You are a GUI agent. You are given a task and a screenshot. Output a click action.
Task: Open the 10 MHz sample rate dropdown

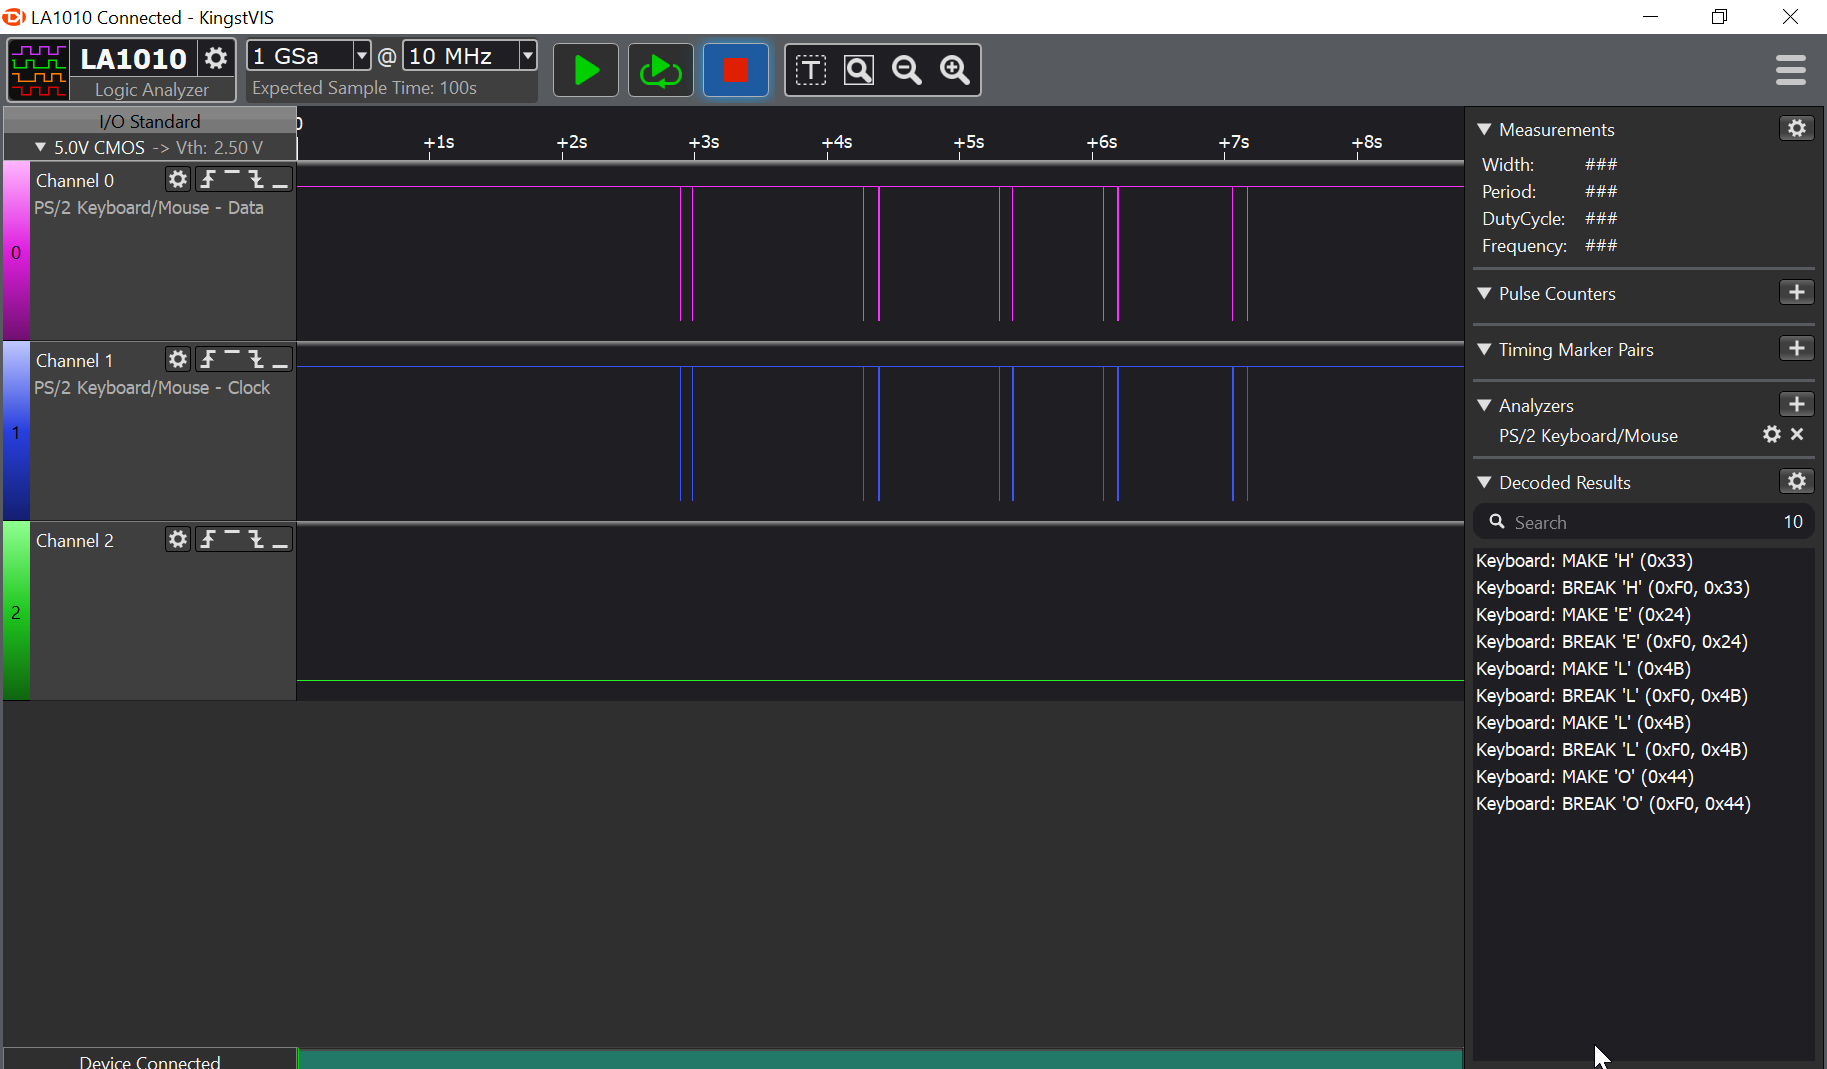point(527,56)
